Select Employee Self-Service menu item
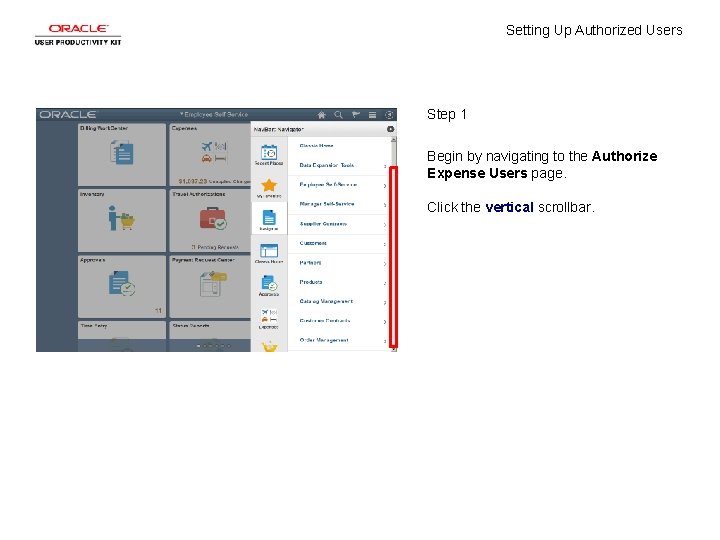The image size is (720, 540). pos(328,185)
